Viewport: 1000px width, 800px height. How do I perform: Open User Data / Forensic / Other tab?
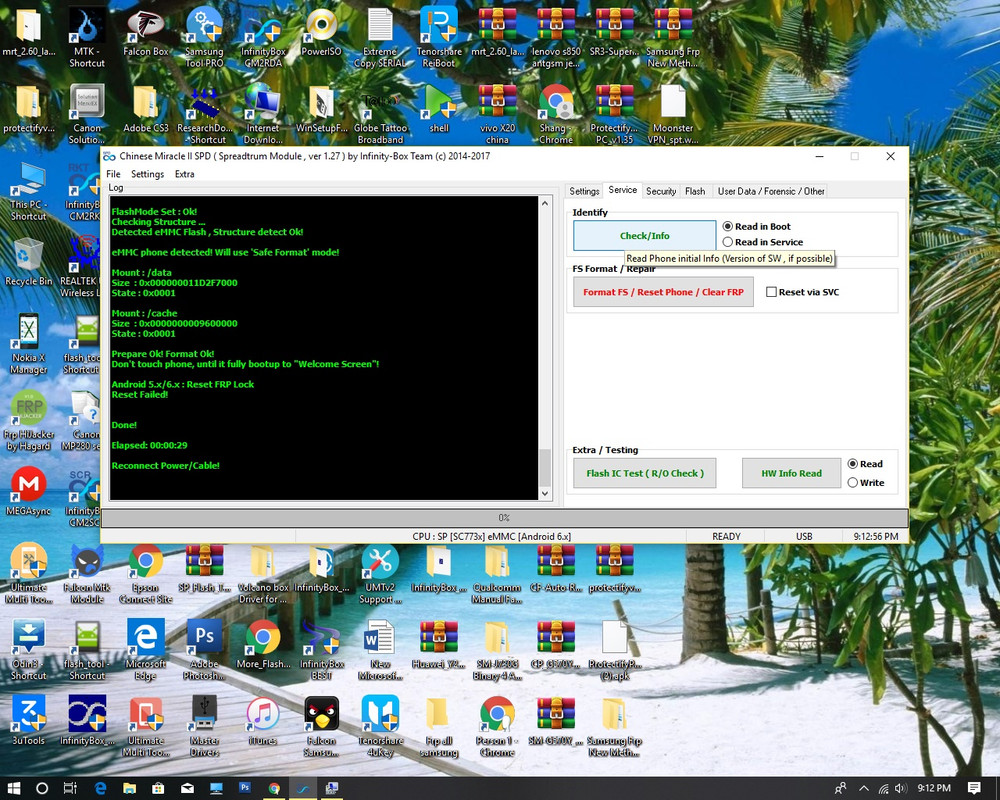point(770,191)
